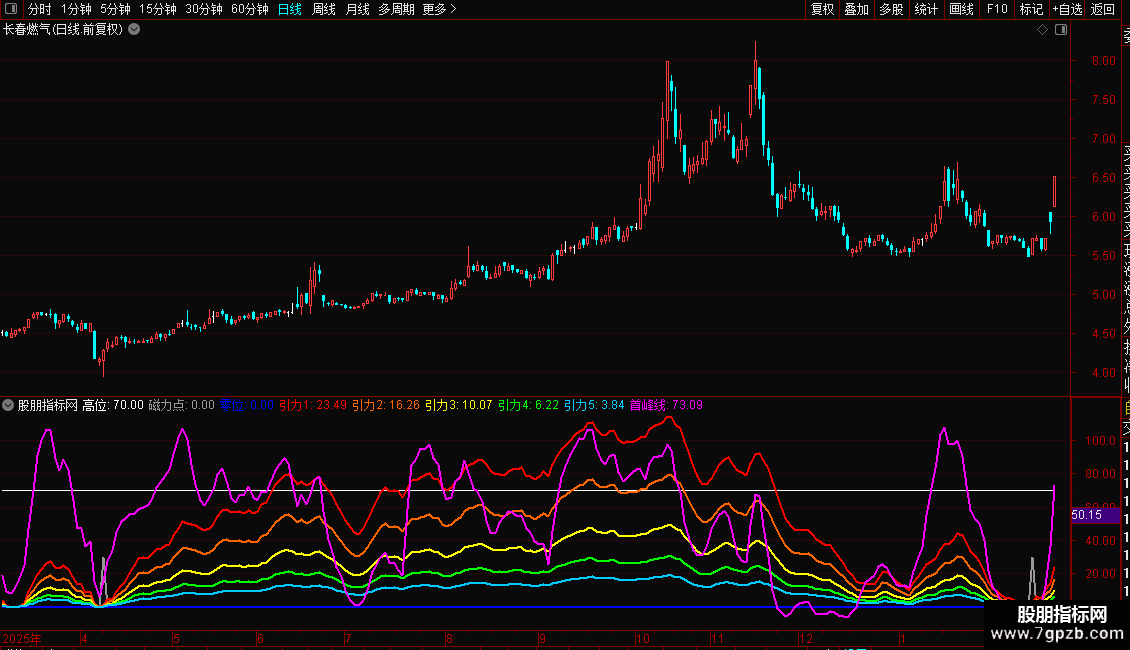Select the 引力5: 3.84 label
Image resolution: width=1130 pixels, height=650 pixels.
594,405
